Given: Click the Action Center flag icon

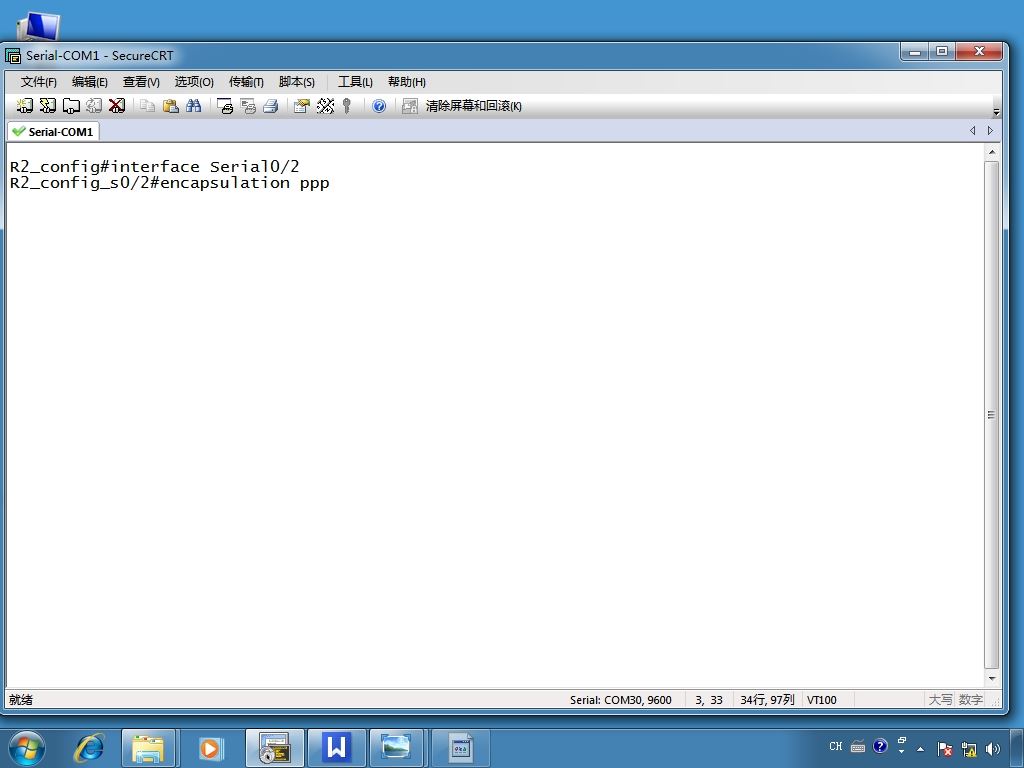Looking at the screenshot, I should [x=944, y=749].
